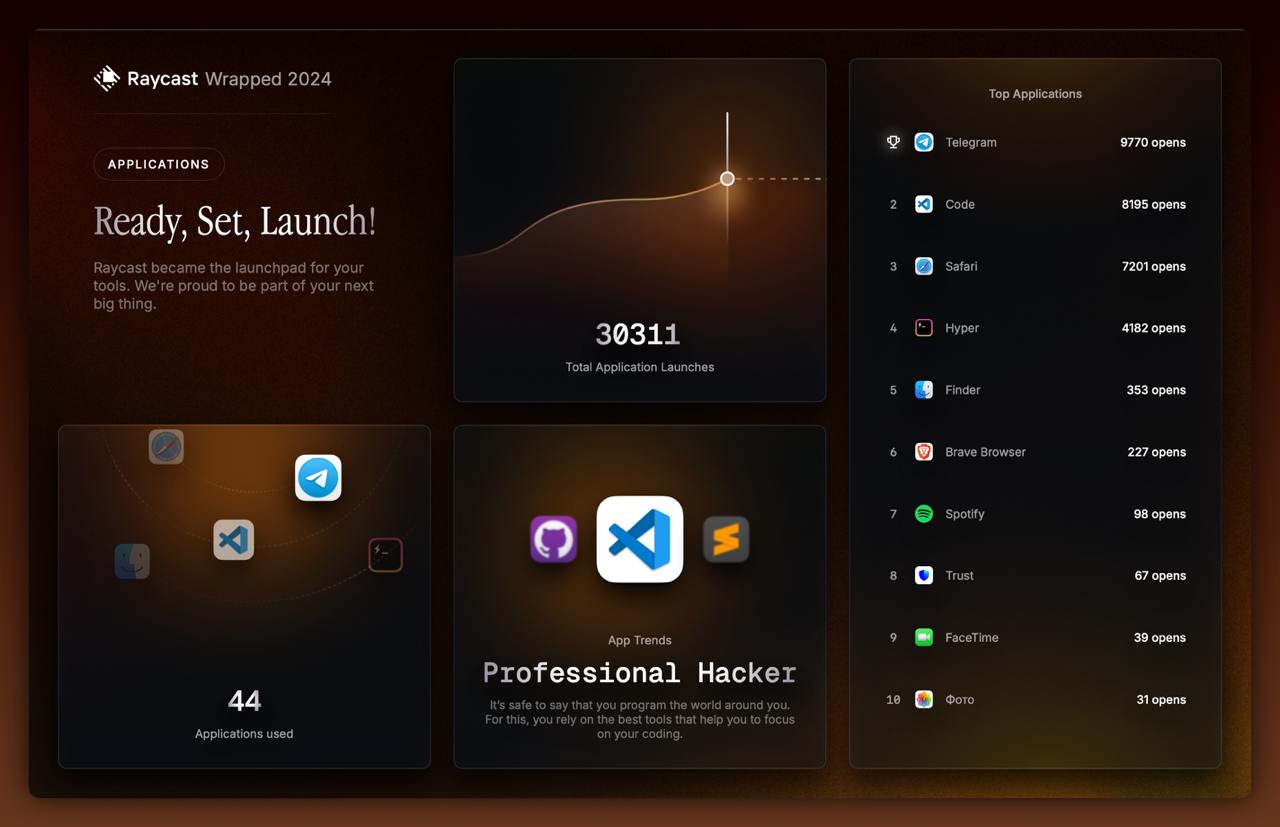This screenshot has height=827, width=1280.
Task: Click the Фото app icon at rank 10
Action: pos(924,700)
